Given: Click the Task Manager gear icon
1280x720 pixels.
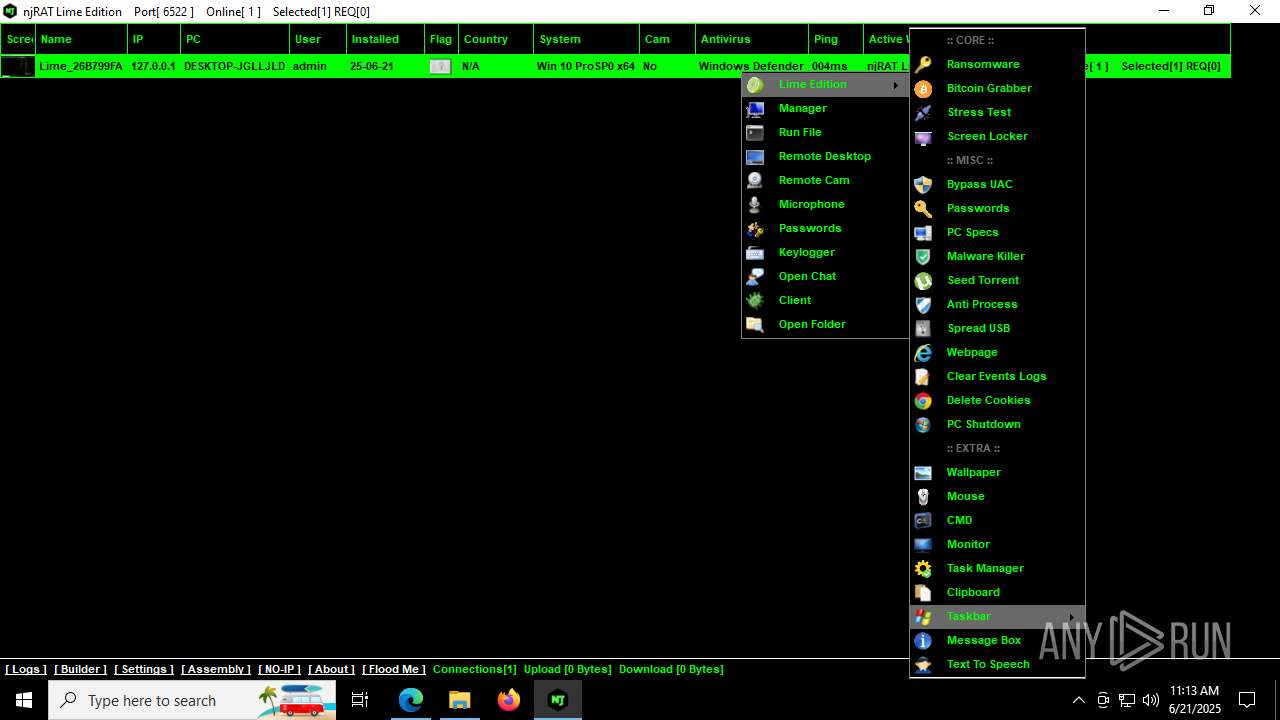Looking at the screenshot, I should point(923,568).
